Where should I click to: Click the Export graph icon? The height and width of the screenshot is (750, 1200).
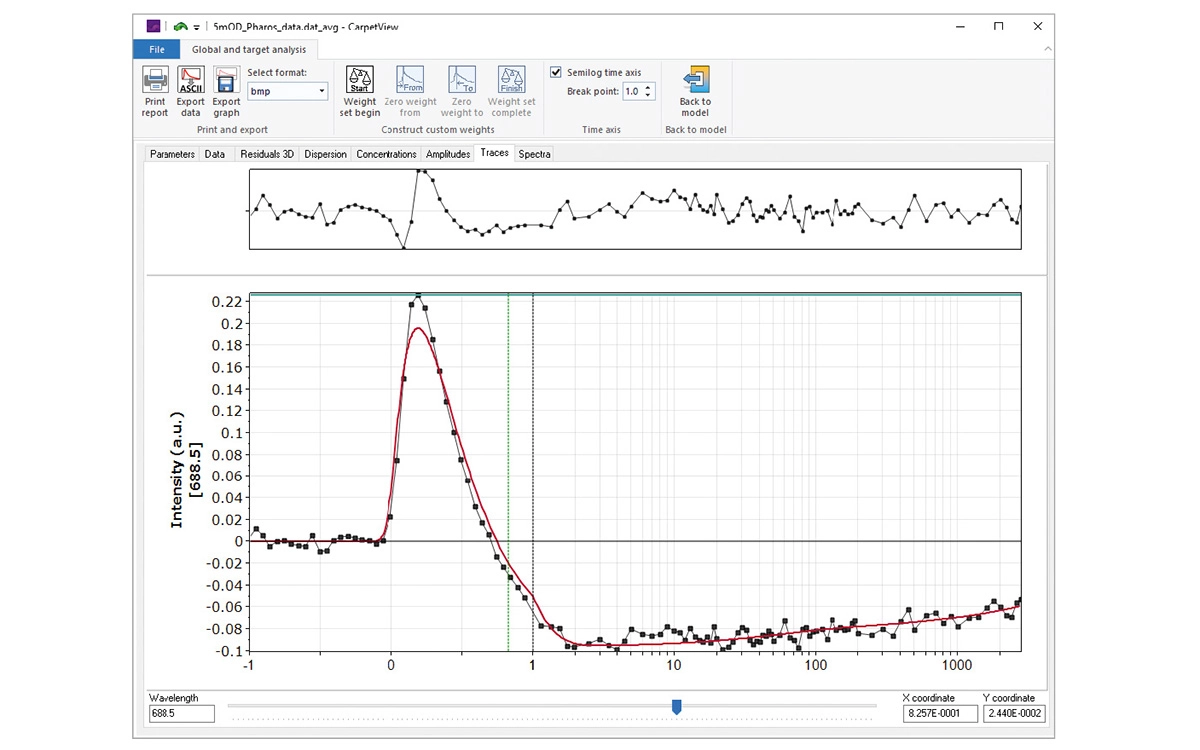[226, 81]
